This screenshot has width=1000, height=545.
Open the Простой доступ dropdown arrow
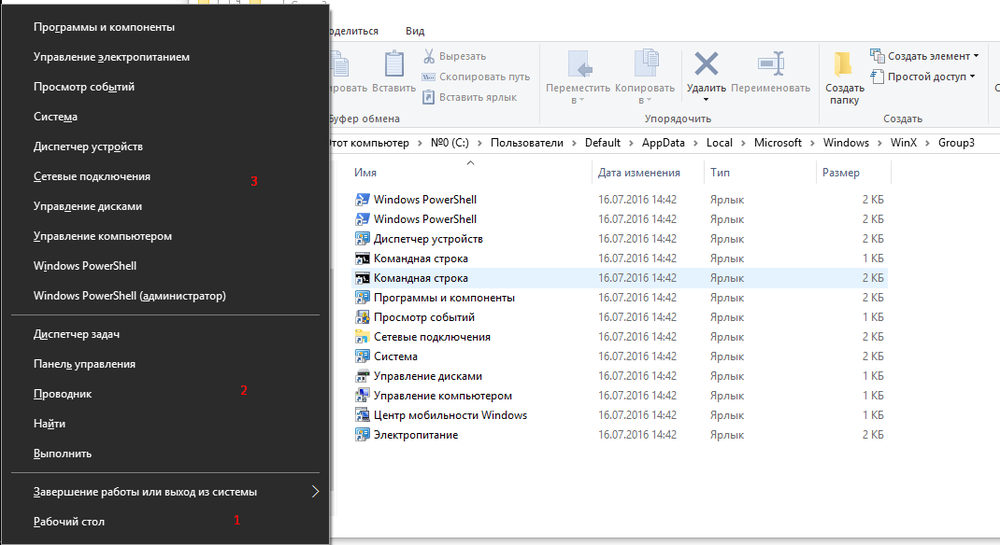972,76
